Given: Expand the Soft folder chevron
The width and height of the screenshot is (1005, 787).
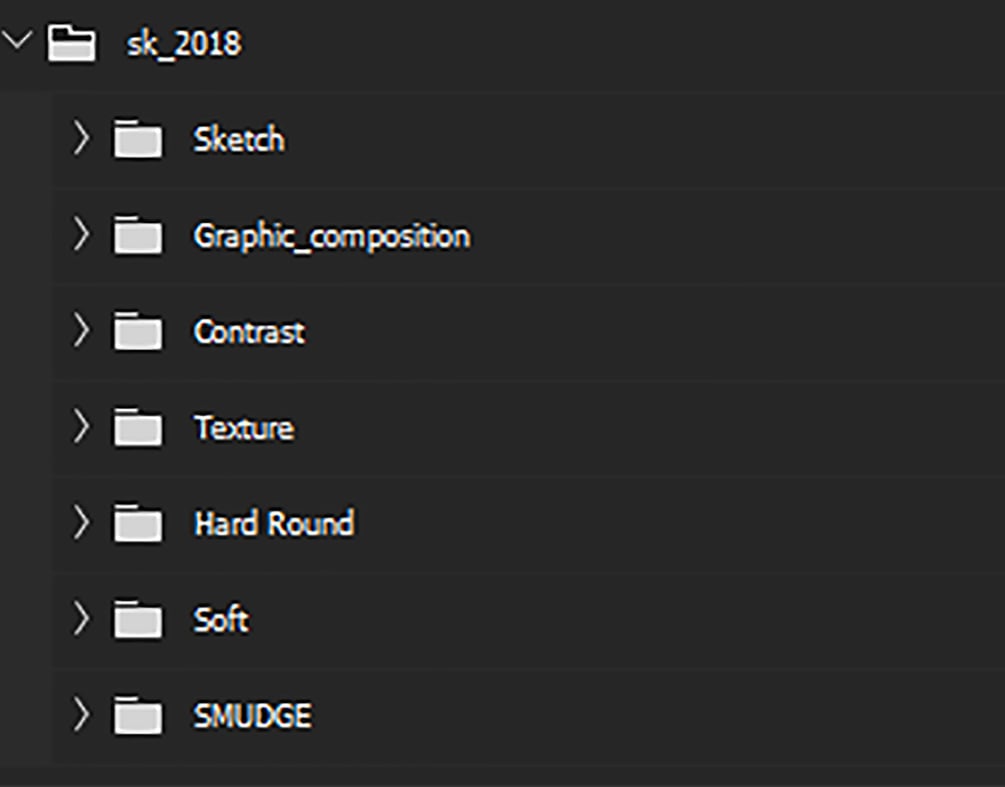Looking at the screenshot, I should click(80, 618).
